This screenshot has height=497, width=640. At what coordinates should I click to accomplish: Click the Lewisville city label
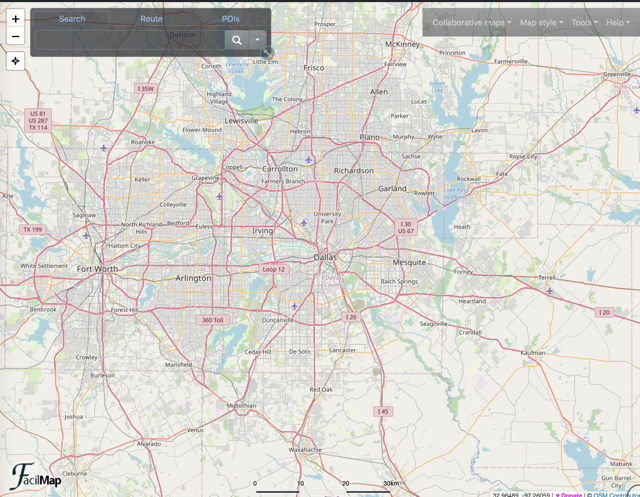click(x=241, y=121)
